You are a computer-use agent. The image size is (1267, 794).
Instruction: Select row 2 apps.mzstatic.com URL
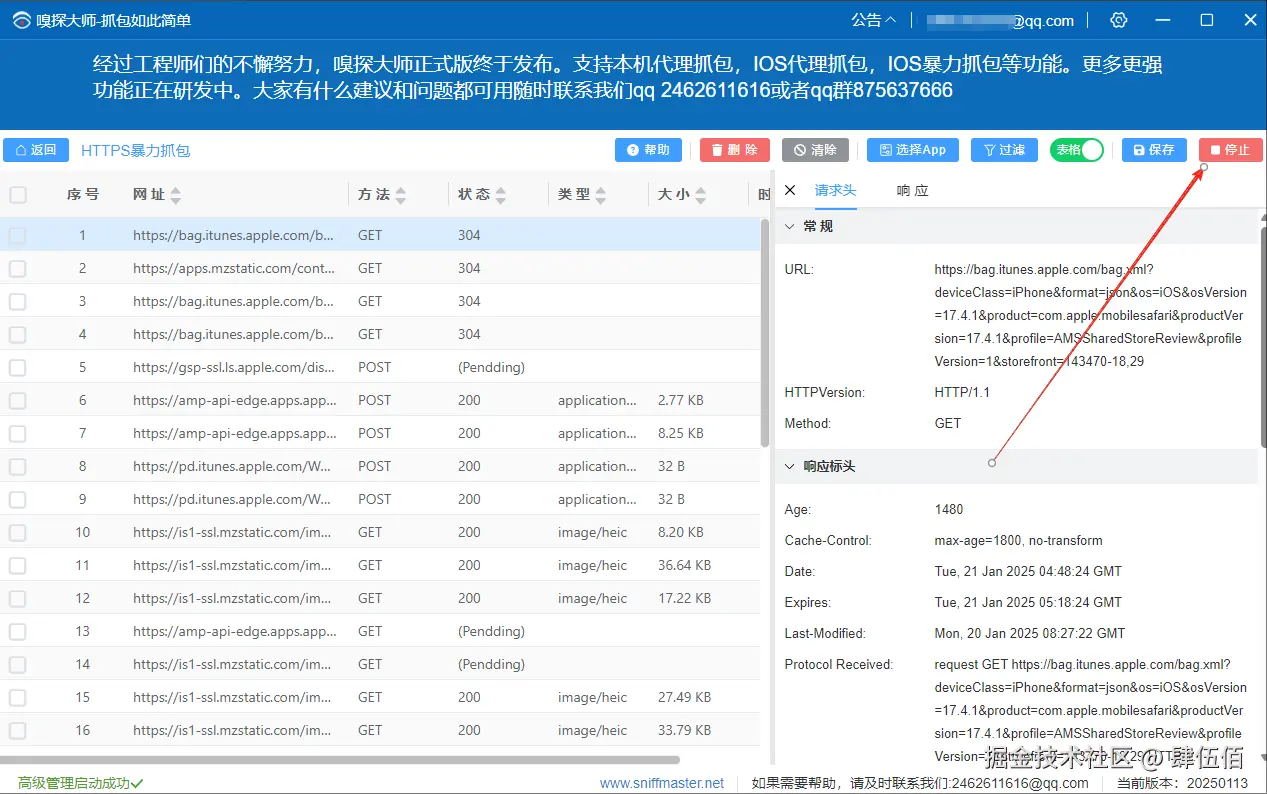click(234, 268)
